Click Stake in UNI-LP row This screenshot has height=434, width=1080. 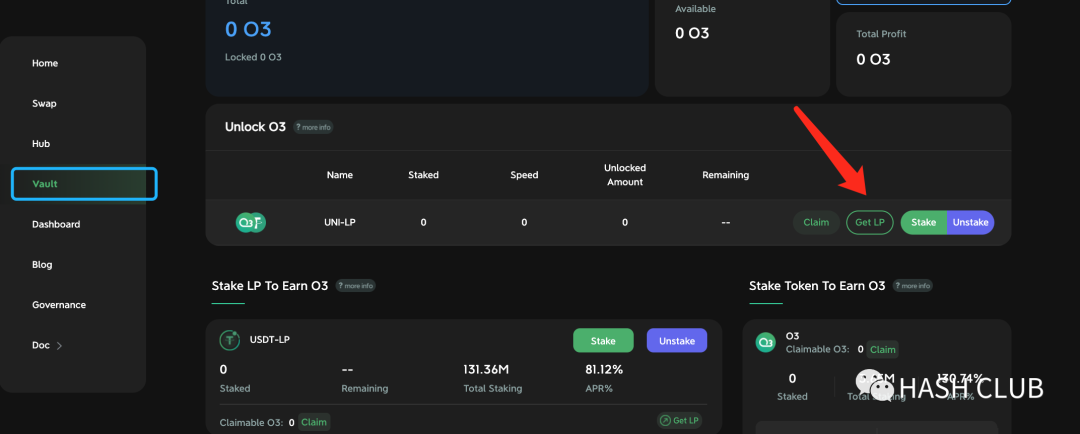[924, 223]
